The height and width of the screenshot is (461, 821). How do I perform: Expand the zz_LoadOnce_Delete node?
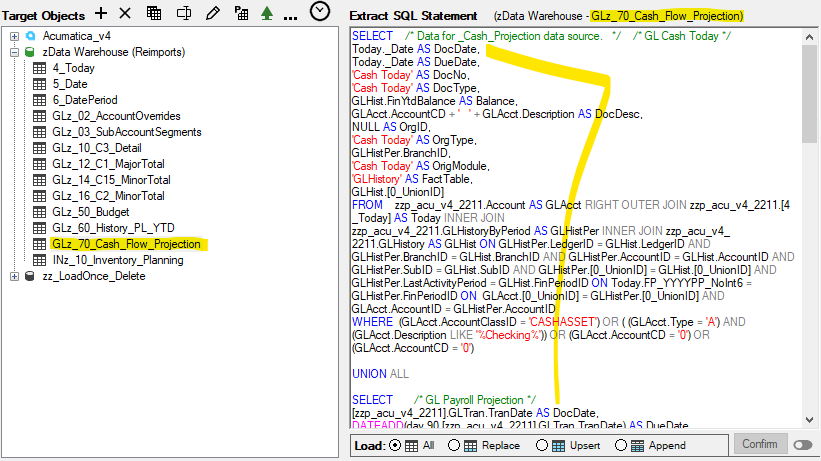tap(15, 276)
